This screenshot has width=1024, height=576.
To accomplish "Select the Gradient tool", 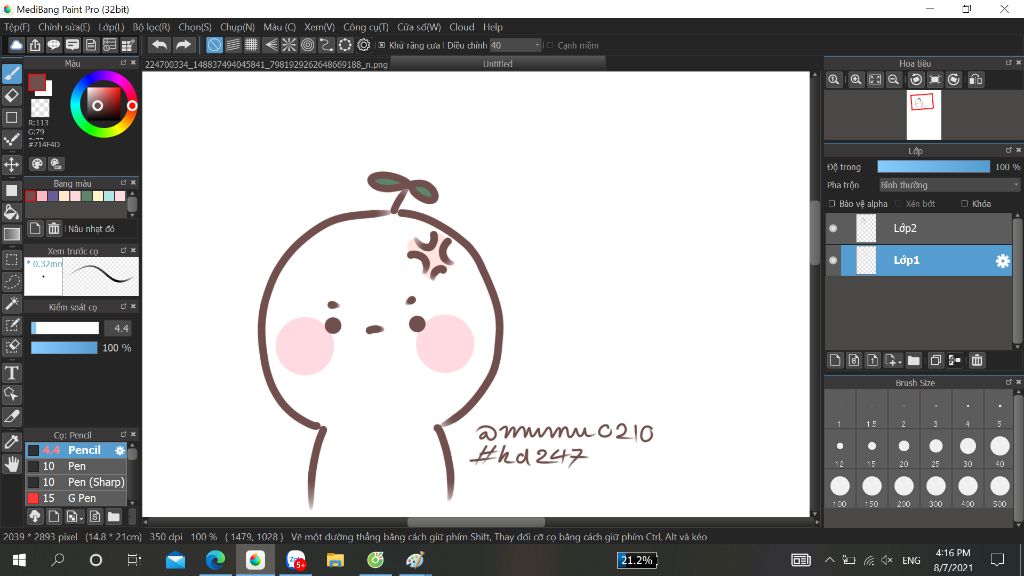I will coord(12,234).
